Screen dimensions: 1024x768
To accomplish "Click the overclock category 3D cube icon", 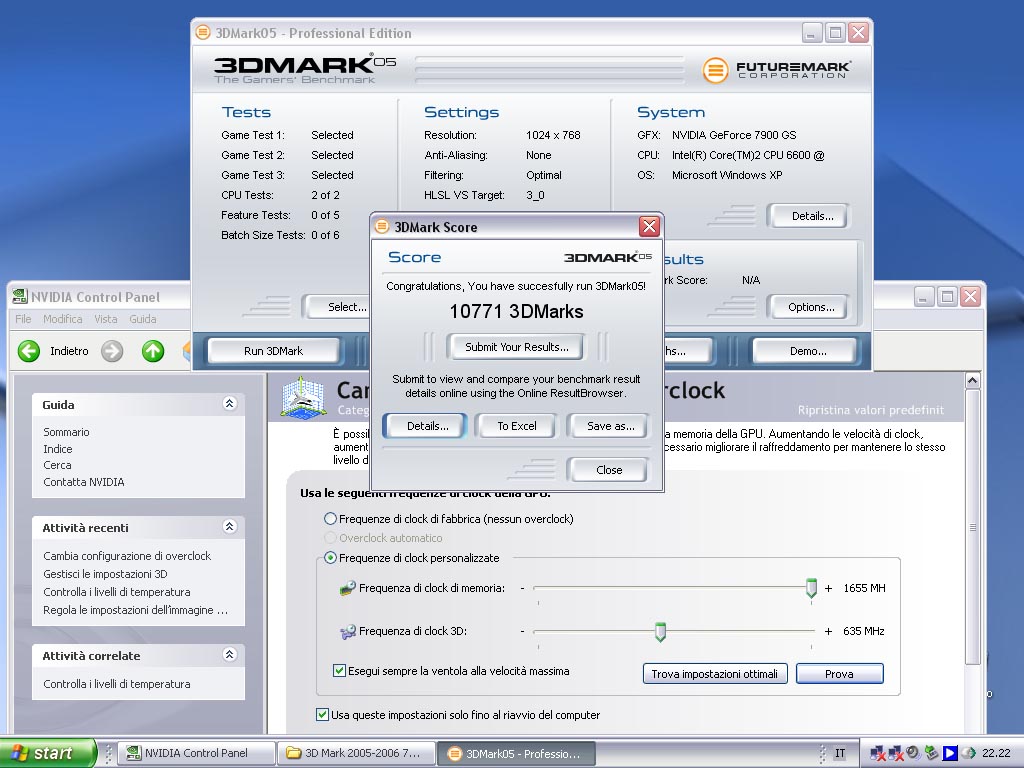I will (x=304, y=397).
